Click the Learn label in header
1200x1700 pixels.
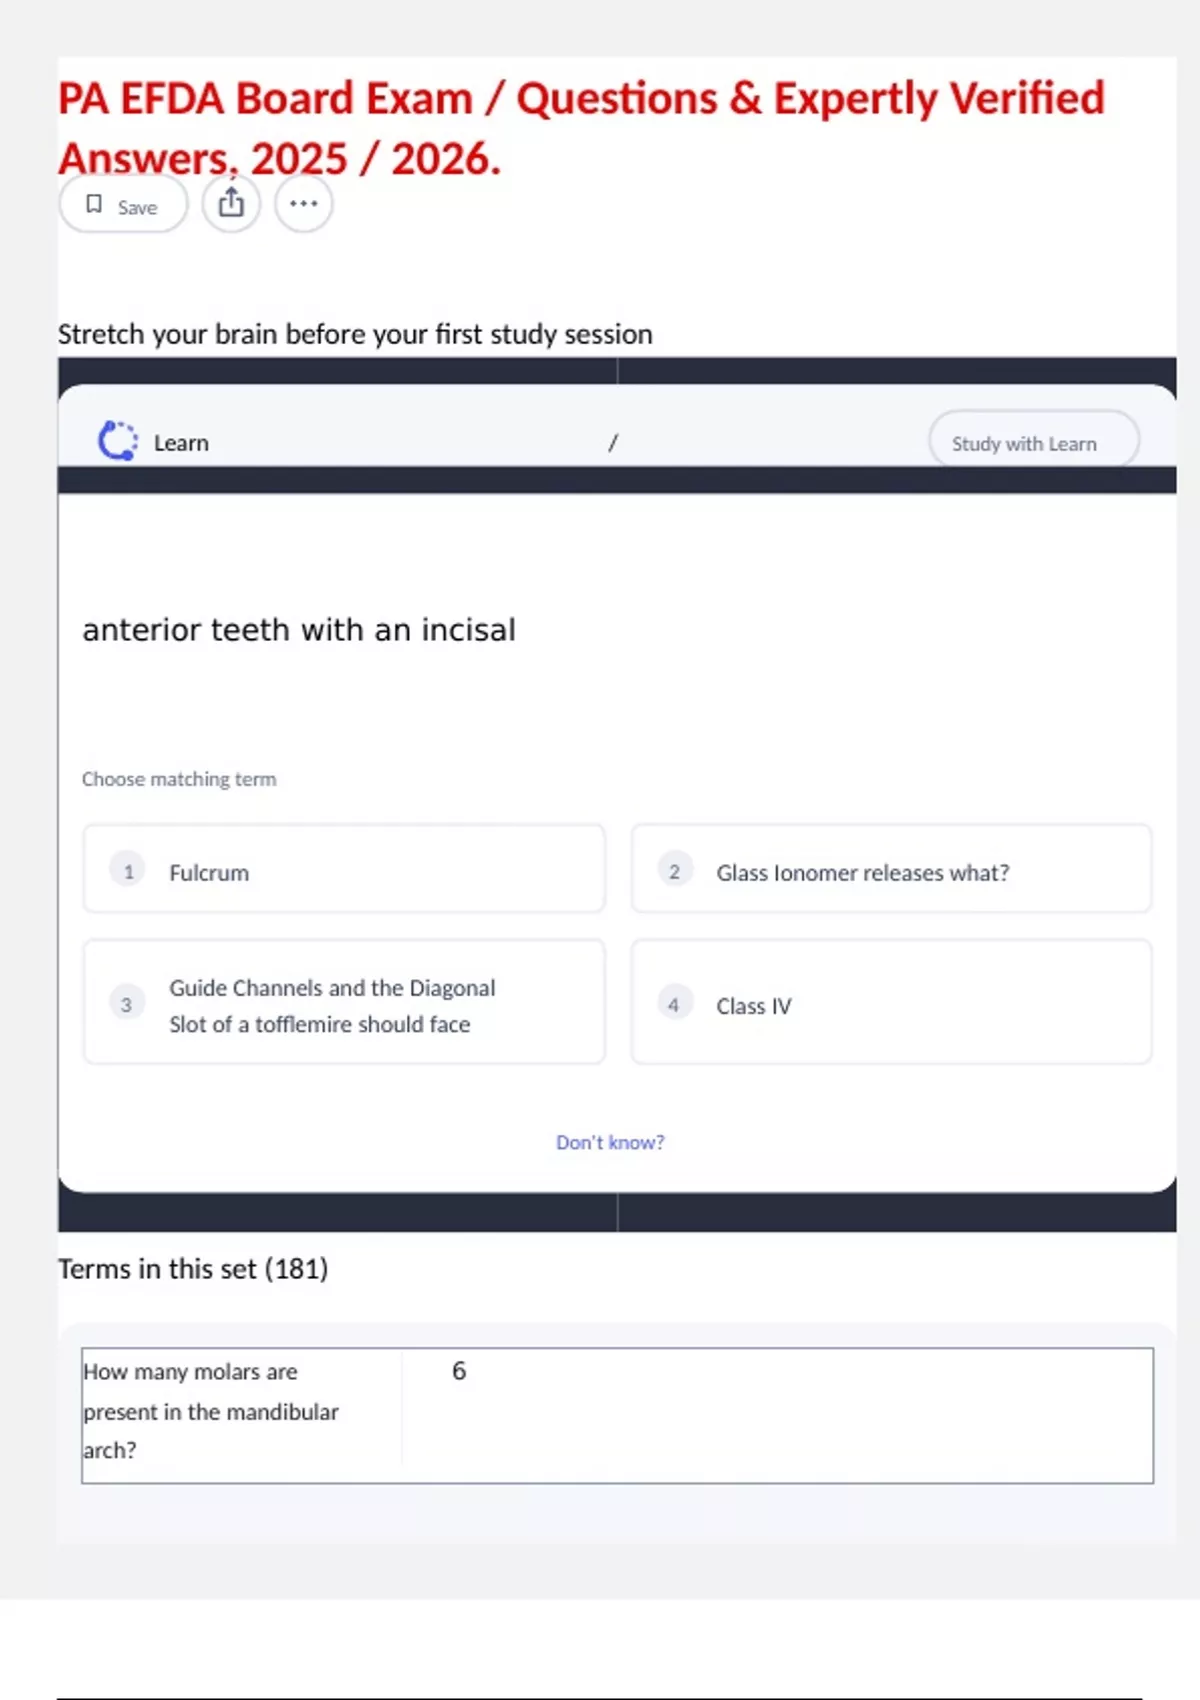click(181, 443)
